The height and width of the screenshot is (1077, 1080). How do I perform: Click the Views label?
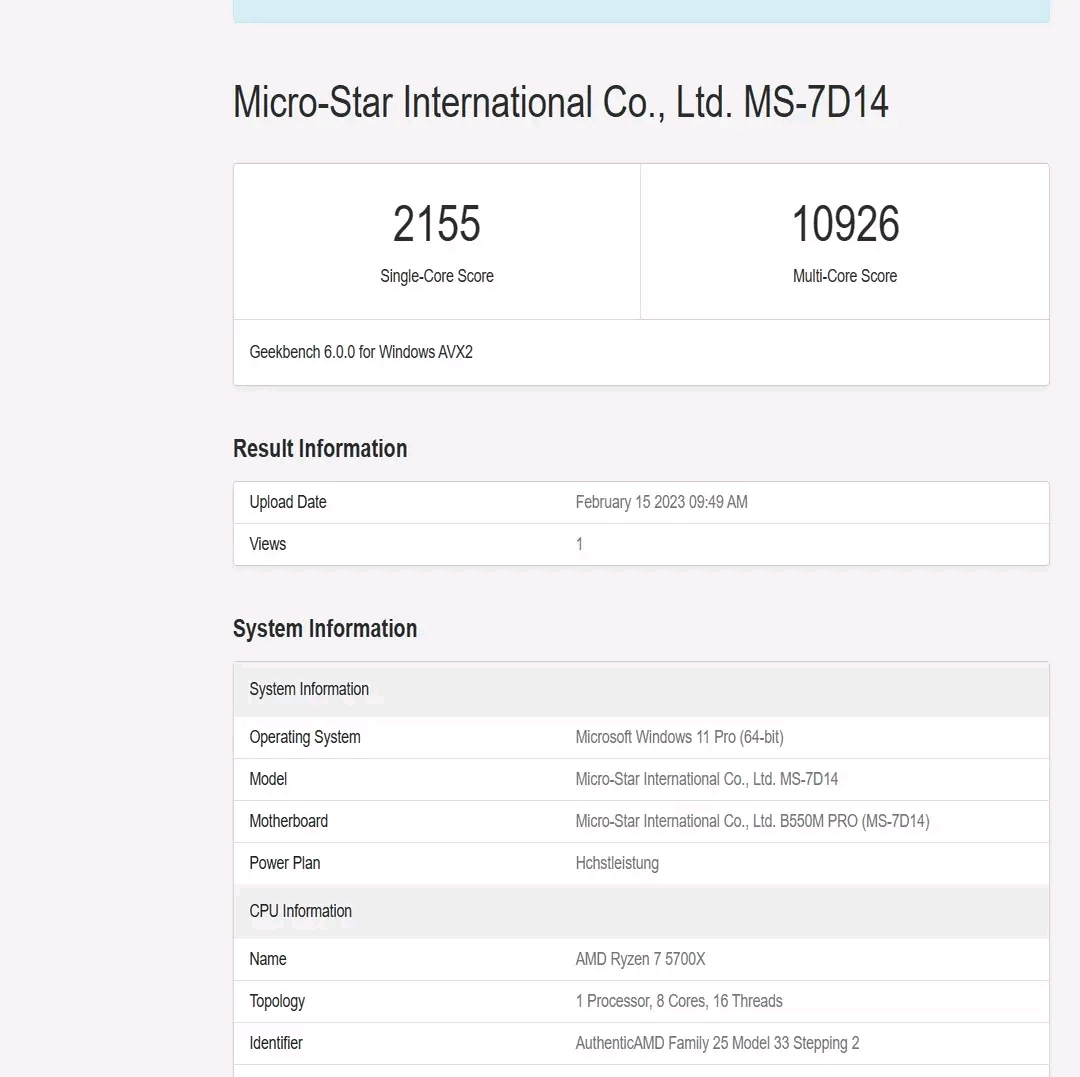pyautogui.click(x=268, y=544)
